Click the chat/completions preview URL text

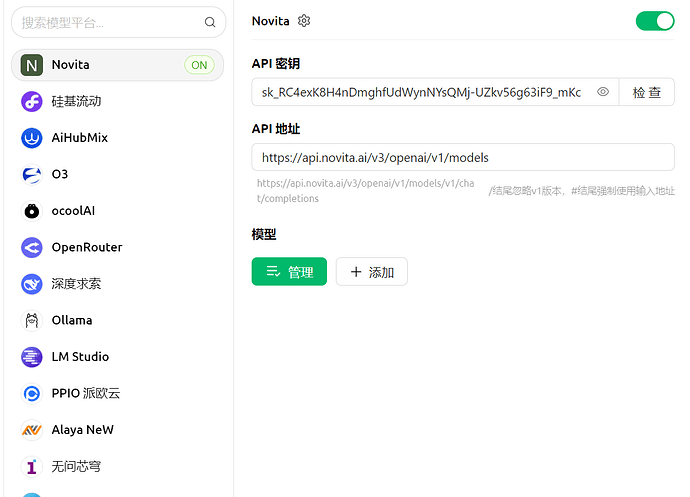pyautogui.click(x=366, y=191)
